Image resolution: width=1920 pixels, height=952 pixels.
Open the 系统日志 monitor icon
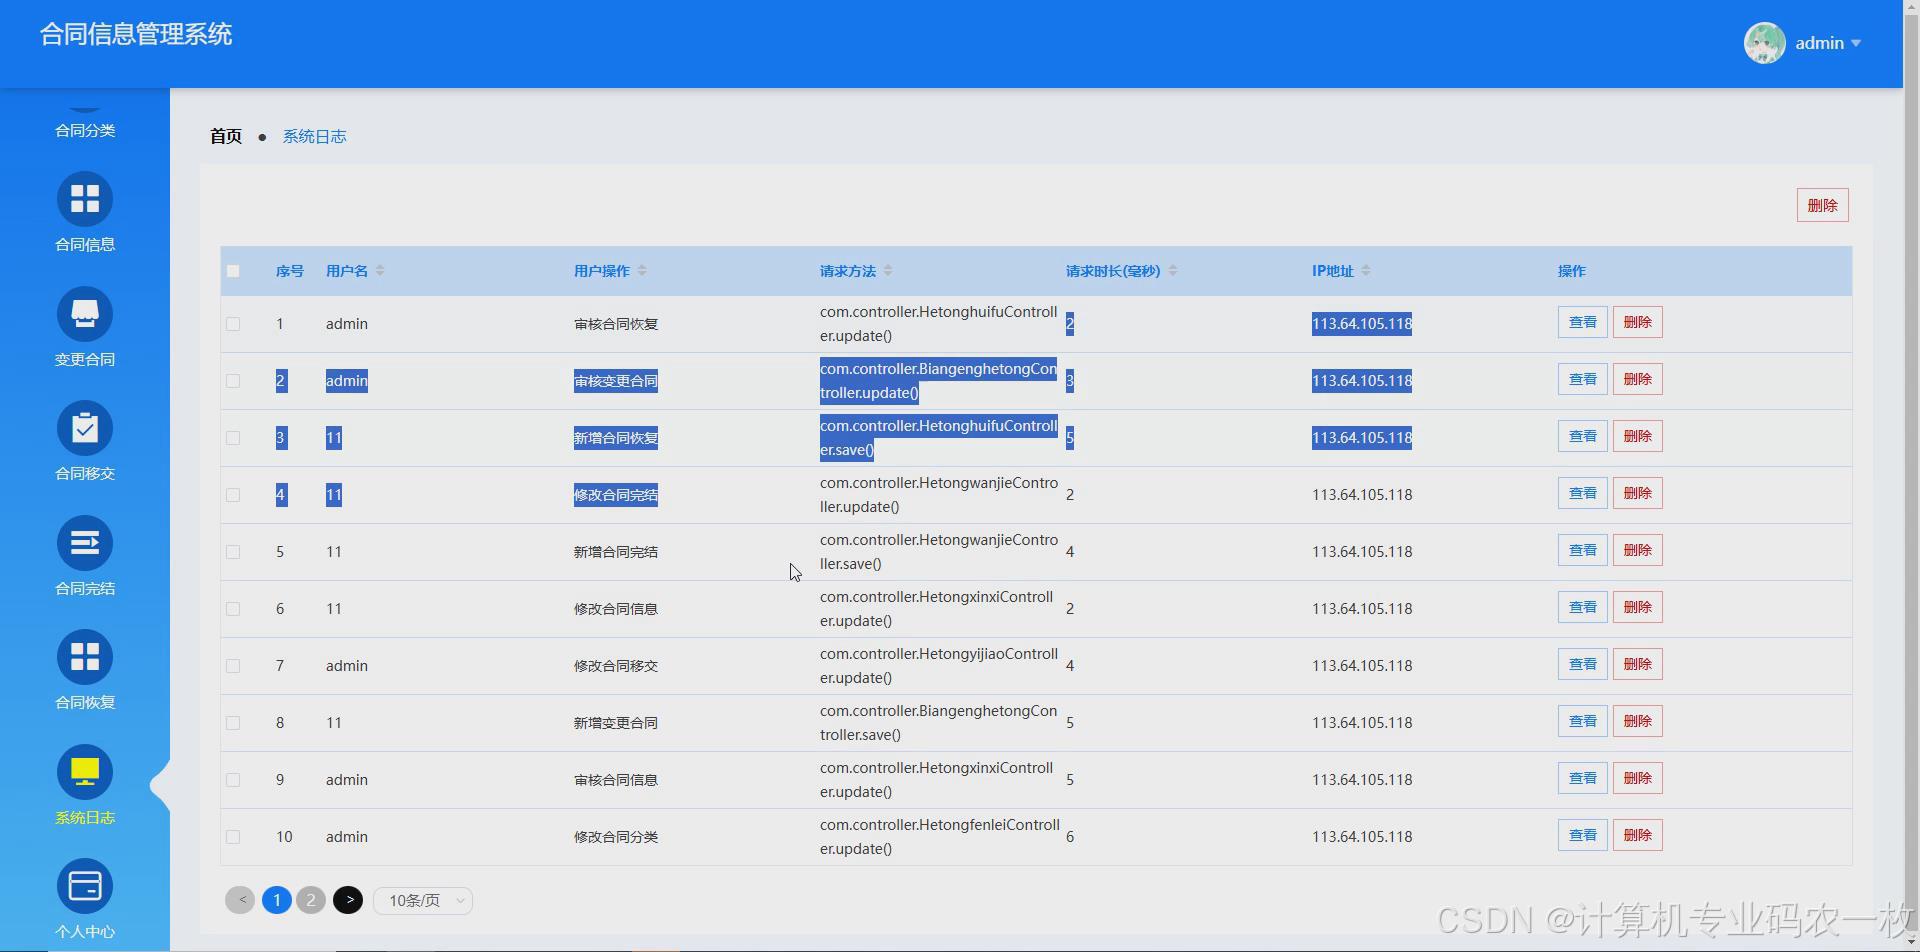[85, 772]
